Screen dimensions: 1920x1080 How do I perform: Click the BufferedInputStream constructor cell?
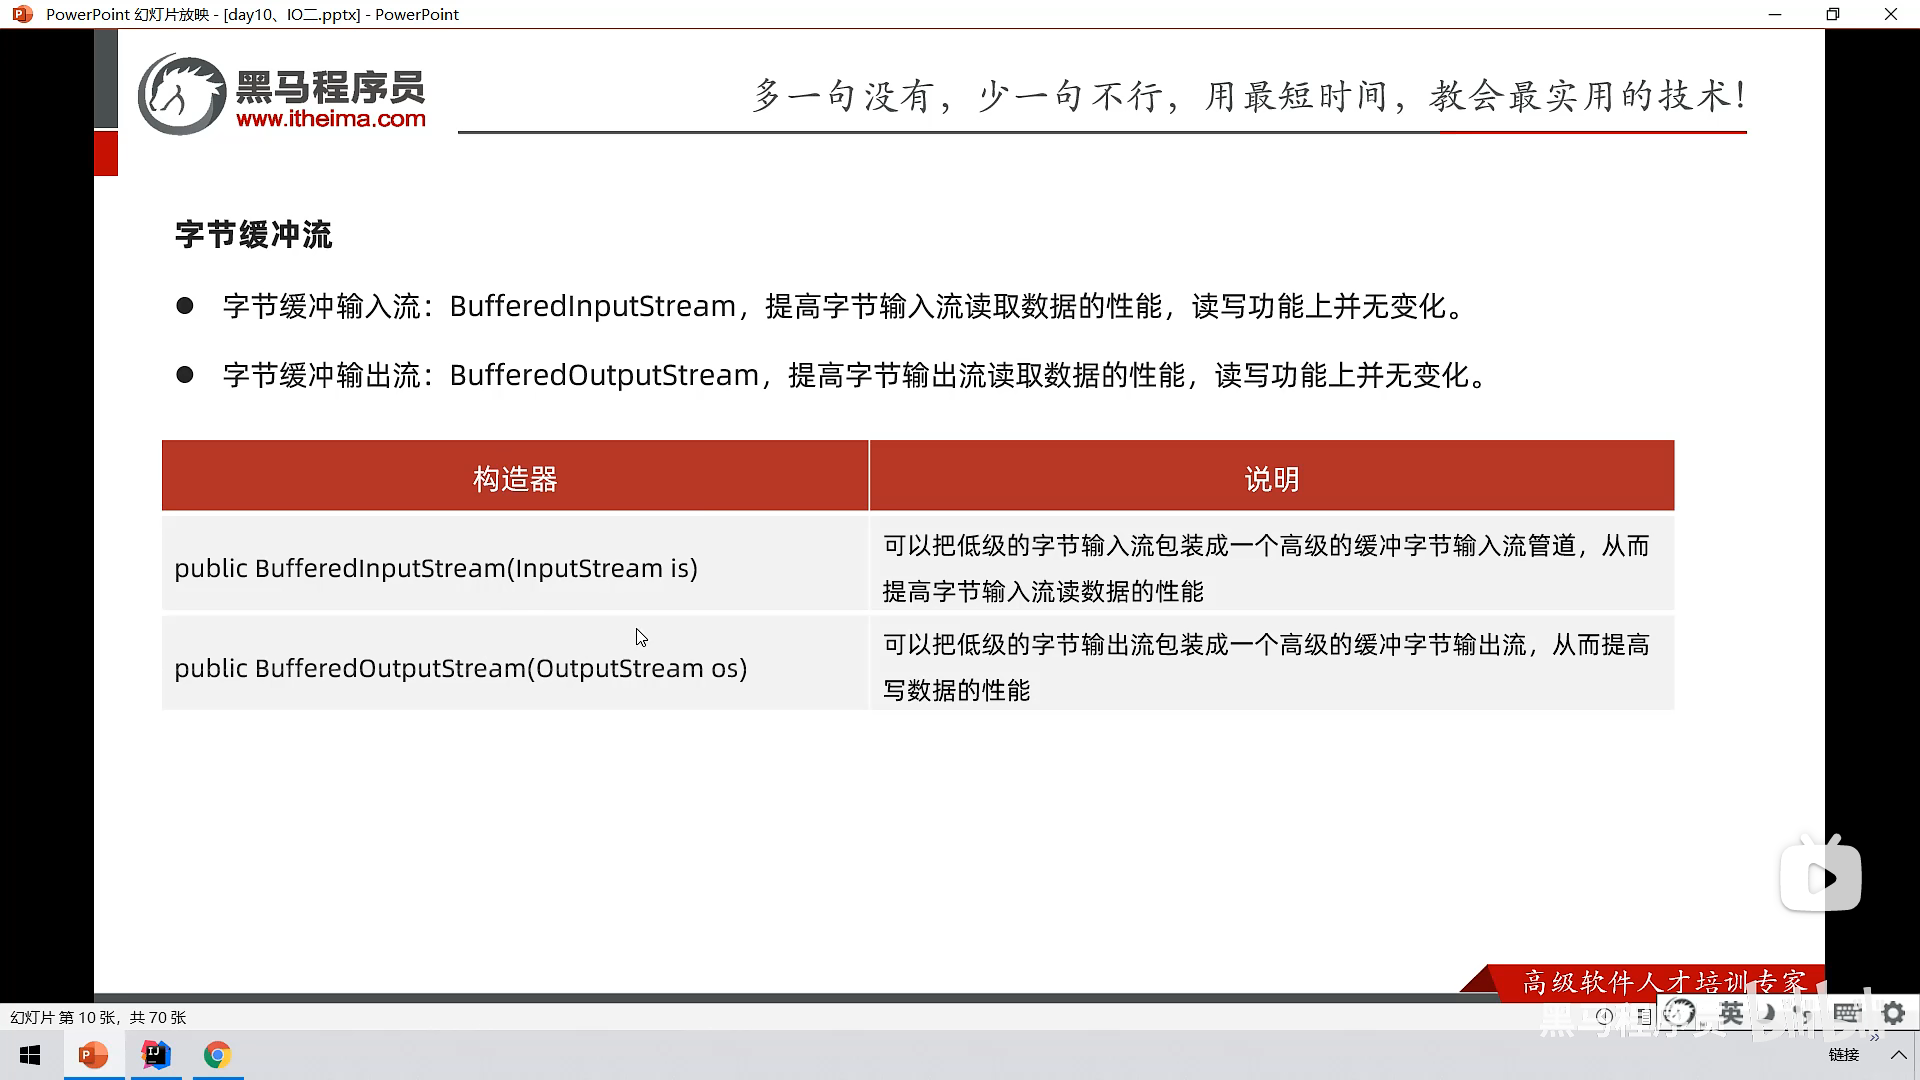[x=436, y=568]
